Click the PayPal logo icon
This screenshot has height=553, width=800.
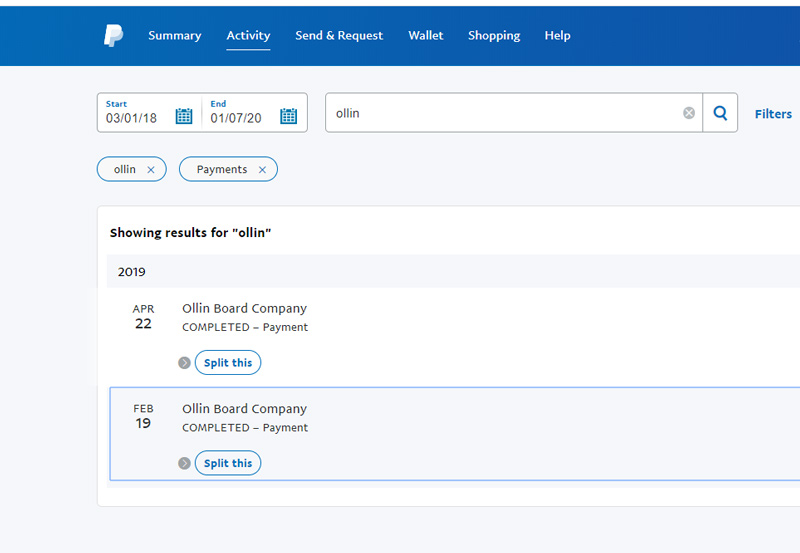click(x=113, y=35)
